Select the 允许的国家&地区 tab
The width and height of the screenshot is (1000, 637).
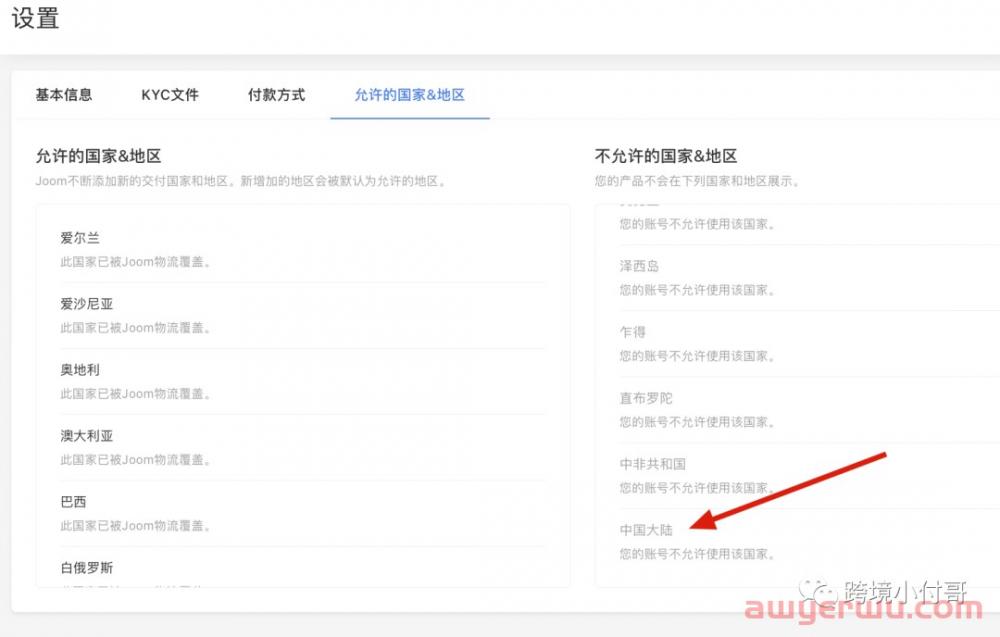tap(409, 95)
